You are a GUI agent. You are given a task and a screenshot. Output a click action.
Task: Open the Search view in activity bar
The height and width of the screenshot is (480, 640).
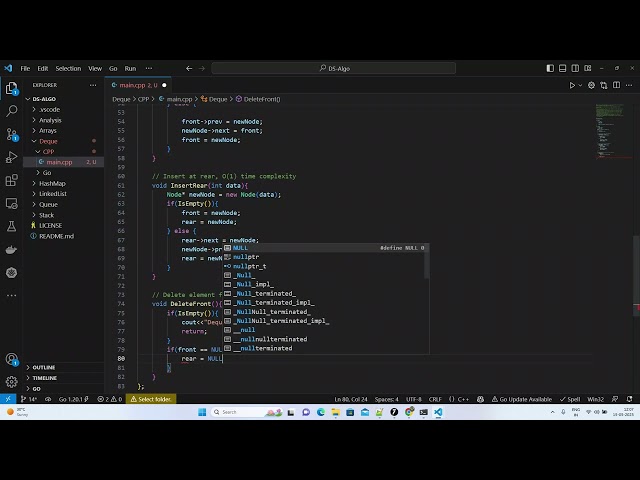tap(11, 111)
